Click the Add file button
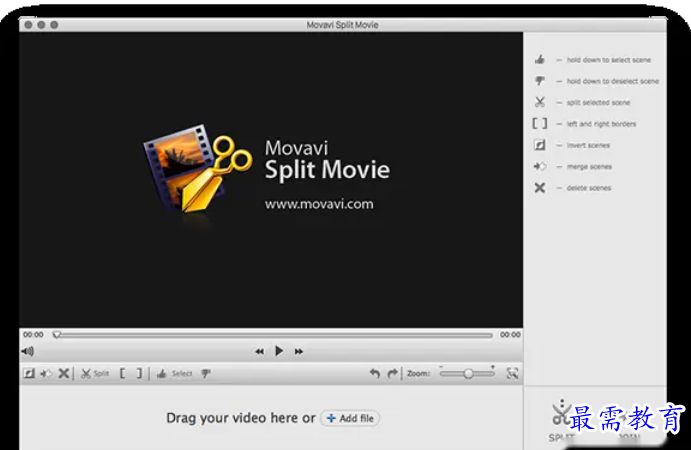This screenshot has width=691, height=450. 350,418
